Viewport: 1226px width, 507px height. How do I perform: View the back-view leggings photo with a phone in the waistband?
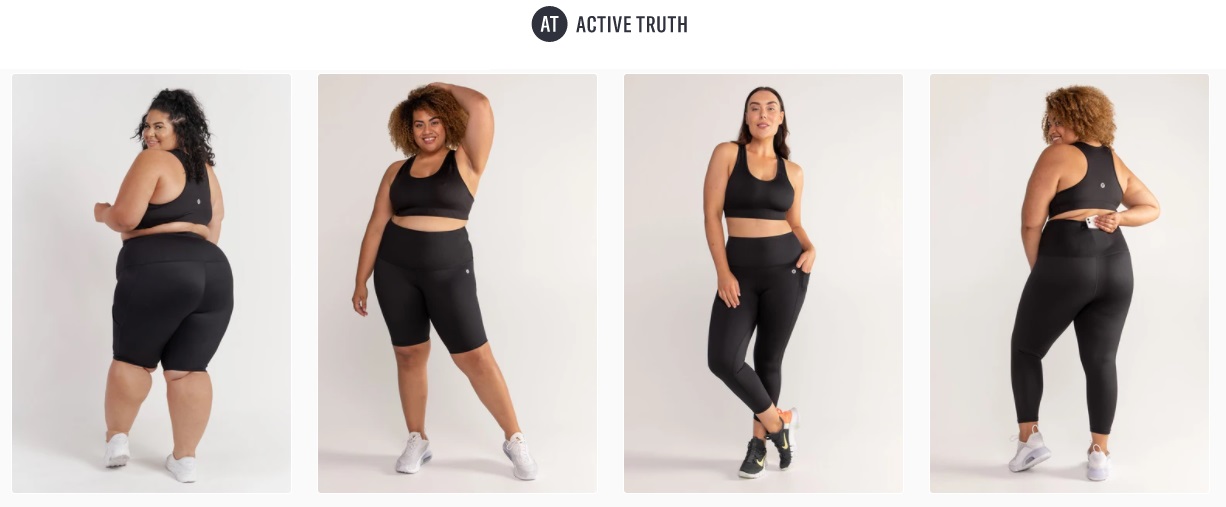(x=1069, y=283)
